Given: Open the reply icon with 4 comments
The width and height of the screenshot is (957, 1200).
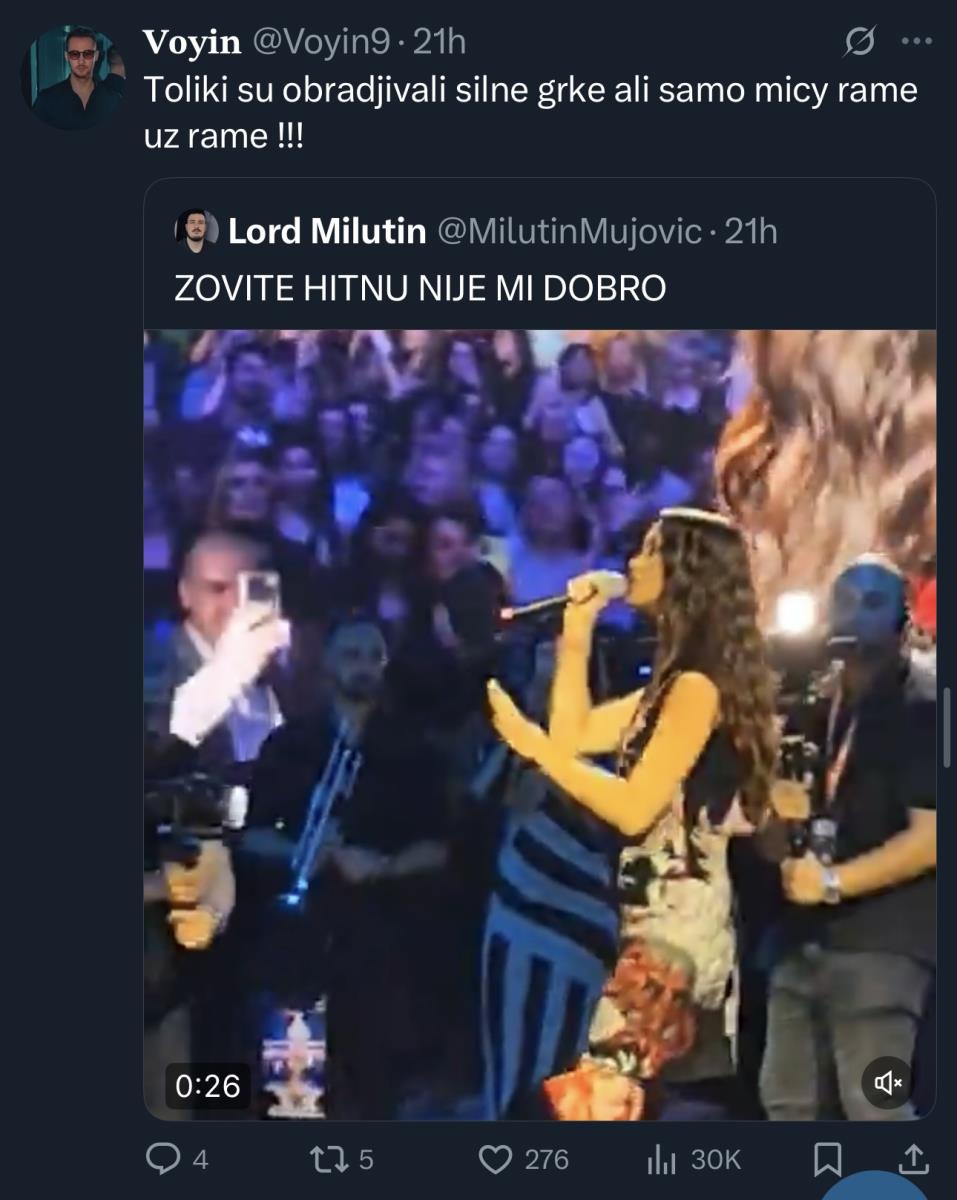Looking at the screenshot, I should pyautogui.click(x=163, y=1159).
